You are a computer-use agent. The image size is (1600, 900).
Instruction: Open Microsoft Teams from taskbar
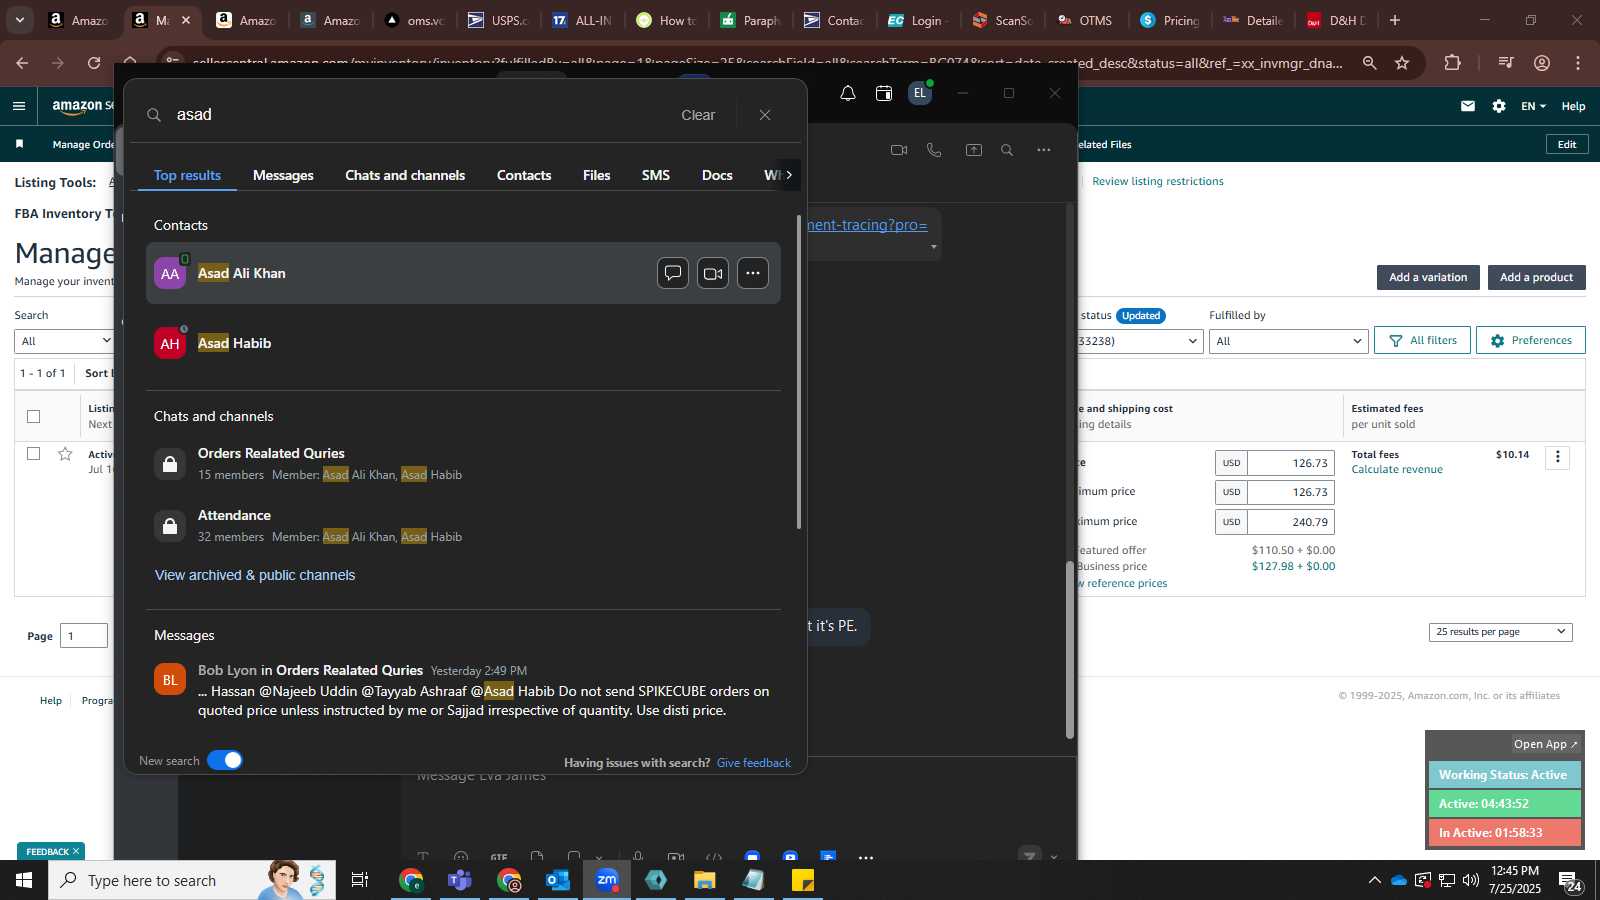[x=460, y=880]
